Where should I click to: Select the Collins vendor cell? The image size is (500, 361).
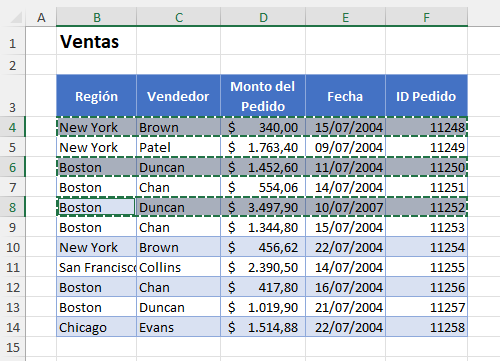(x=178, y=267)
